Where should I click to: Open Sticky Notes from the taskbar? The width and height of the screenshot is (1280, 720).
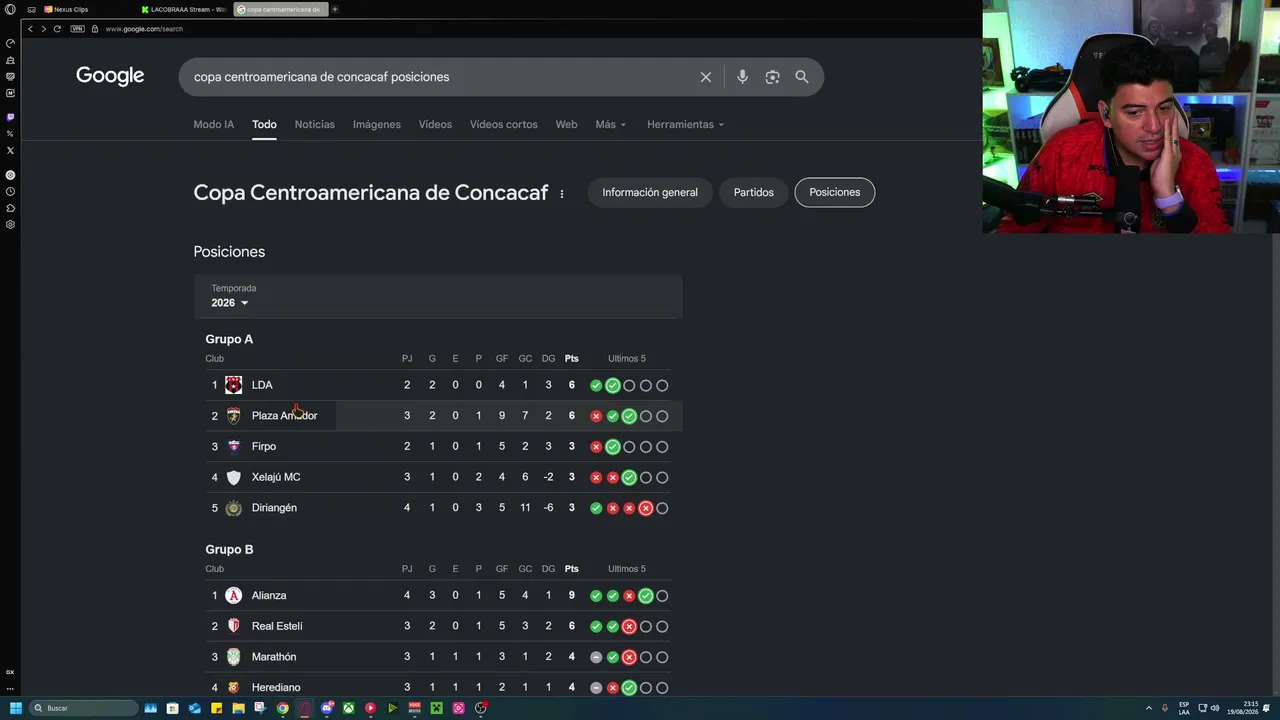[x=216, y=708]
